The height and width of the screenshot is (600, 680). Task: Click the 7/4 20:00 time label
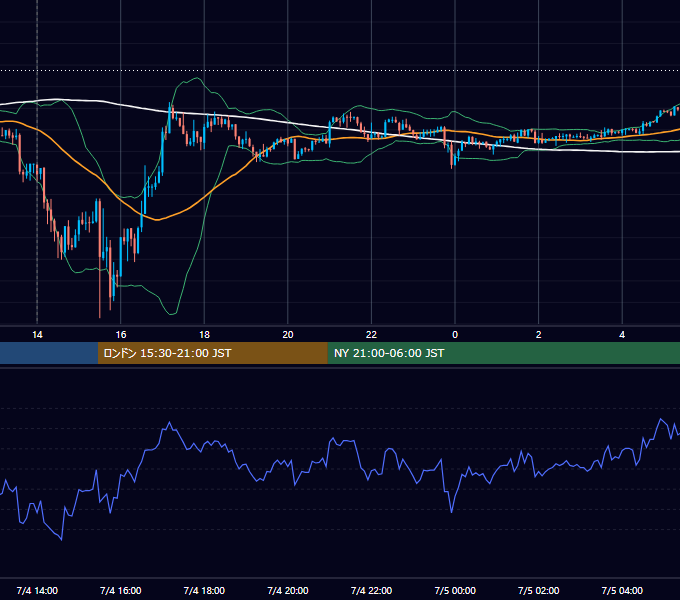coord(288,590)
